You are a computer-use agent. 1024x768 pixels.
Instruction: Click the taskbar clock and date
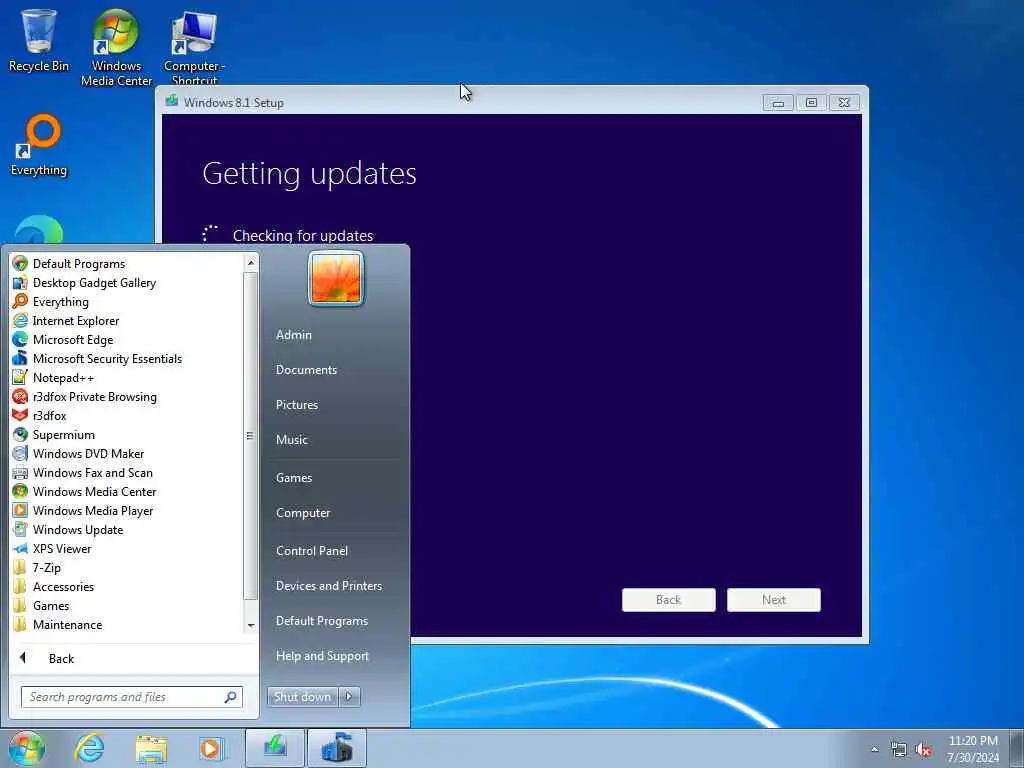[x=973, y=749]
